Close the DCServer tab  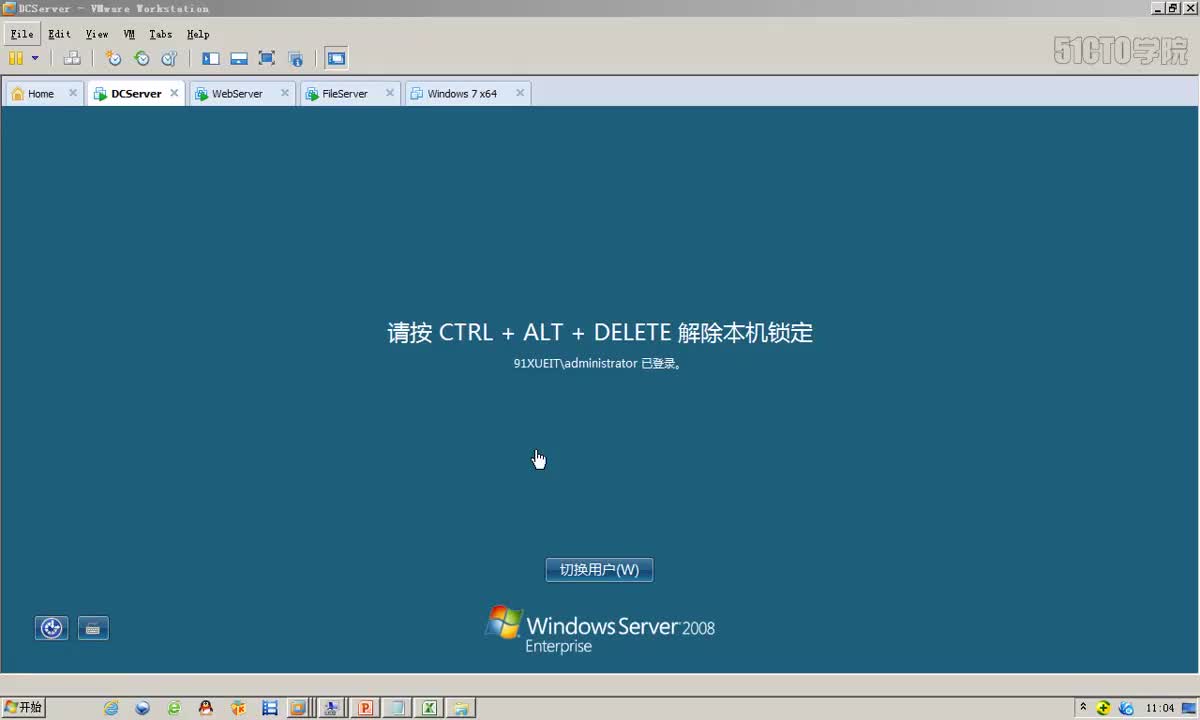(x=174, y=93)
